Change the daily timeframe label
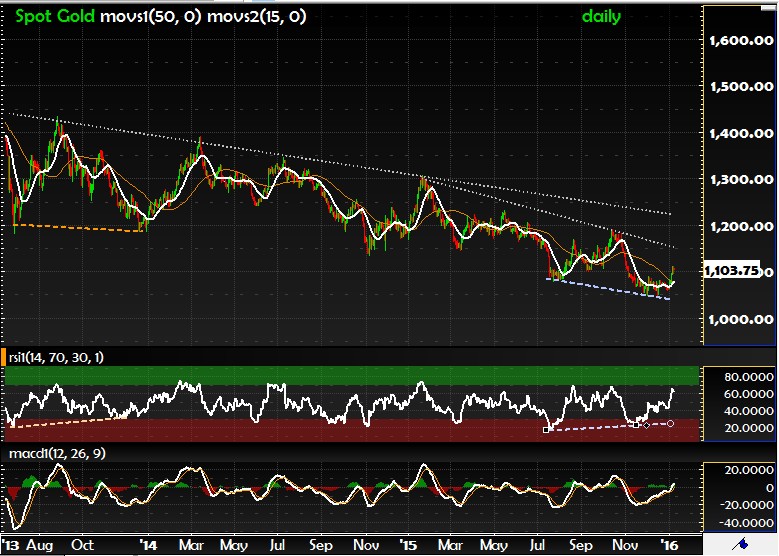Viewport: 779px width, 556px height. click(601, 16)
